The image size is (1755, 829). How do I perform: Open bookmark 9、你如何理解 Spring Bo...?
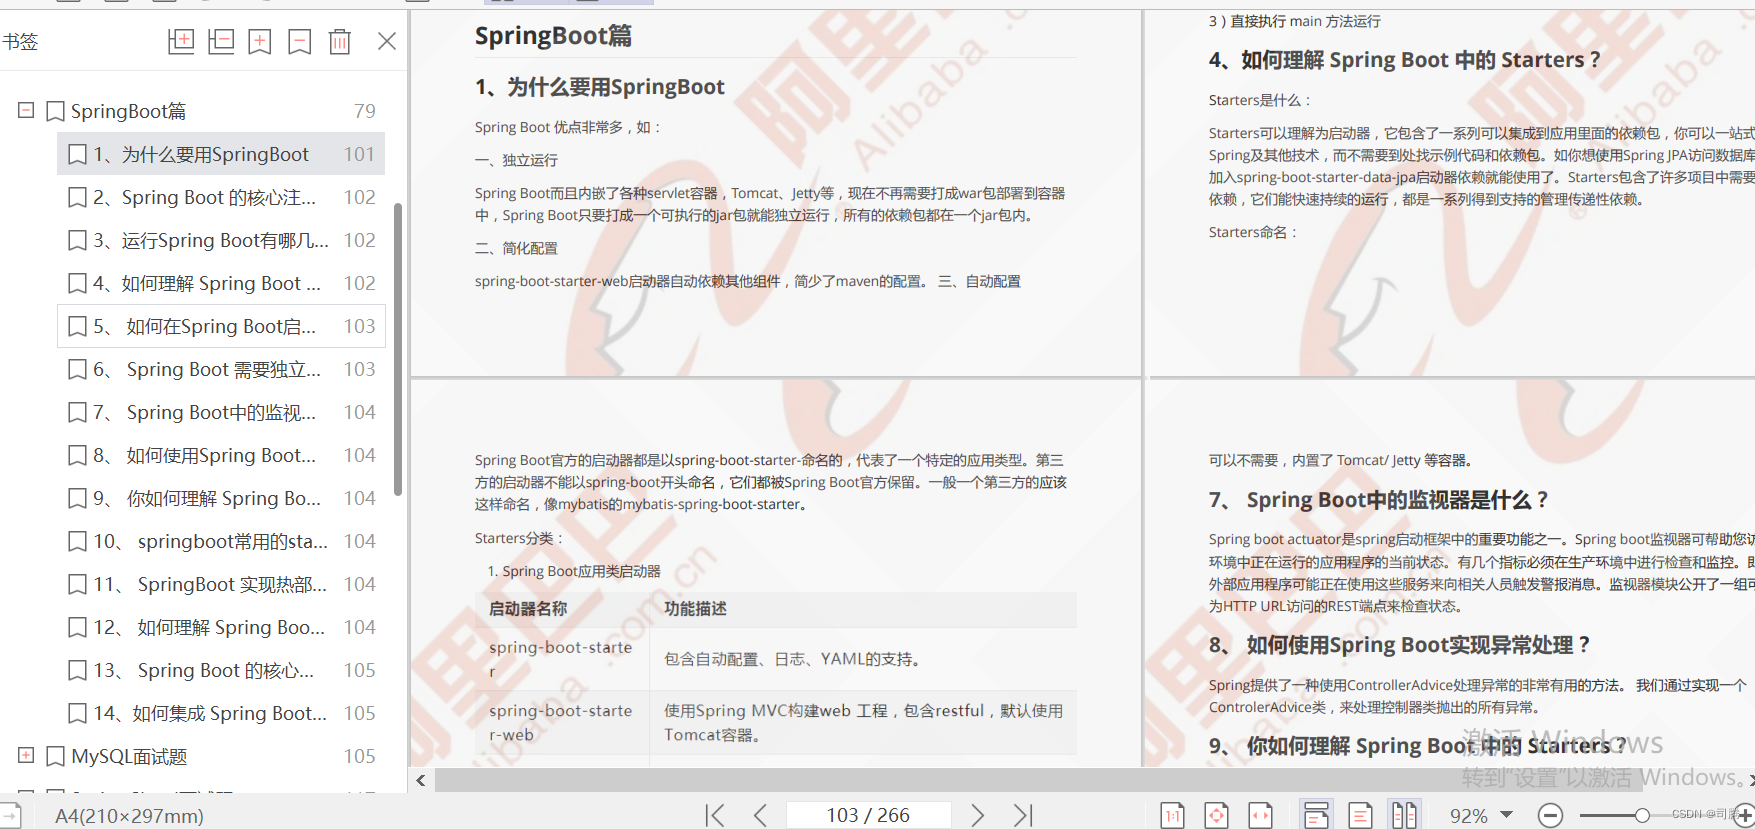pyautogui.click(x=221, y=498)
